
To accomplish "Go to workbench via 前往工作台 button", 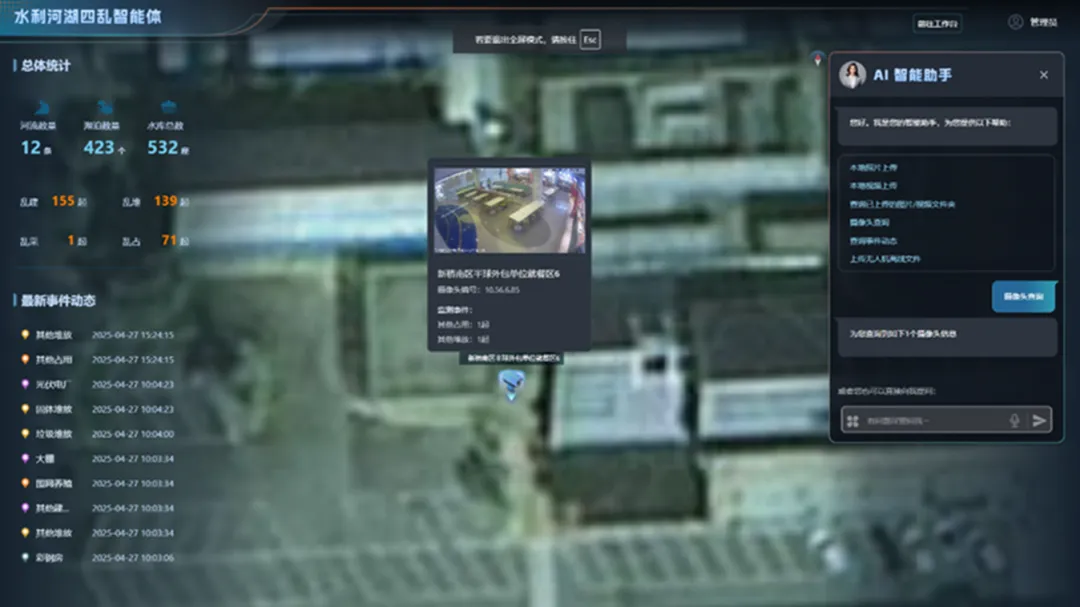I will 937,23.
